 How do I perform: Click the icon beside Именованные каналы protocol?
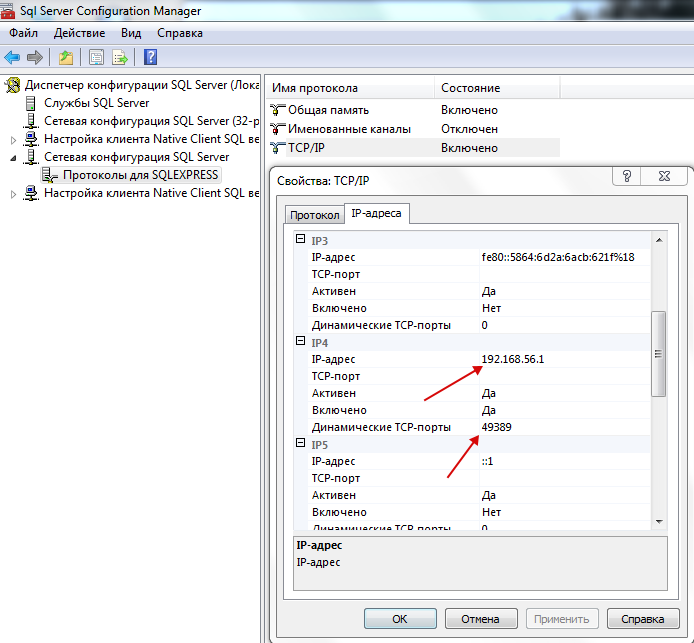tap(277, 129)
